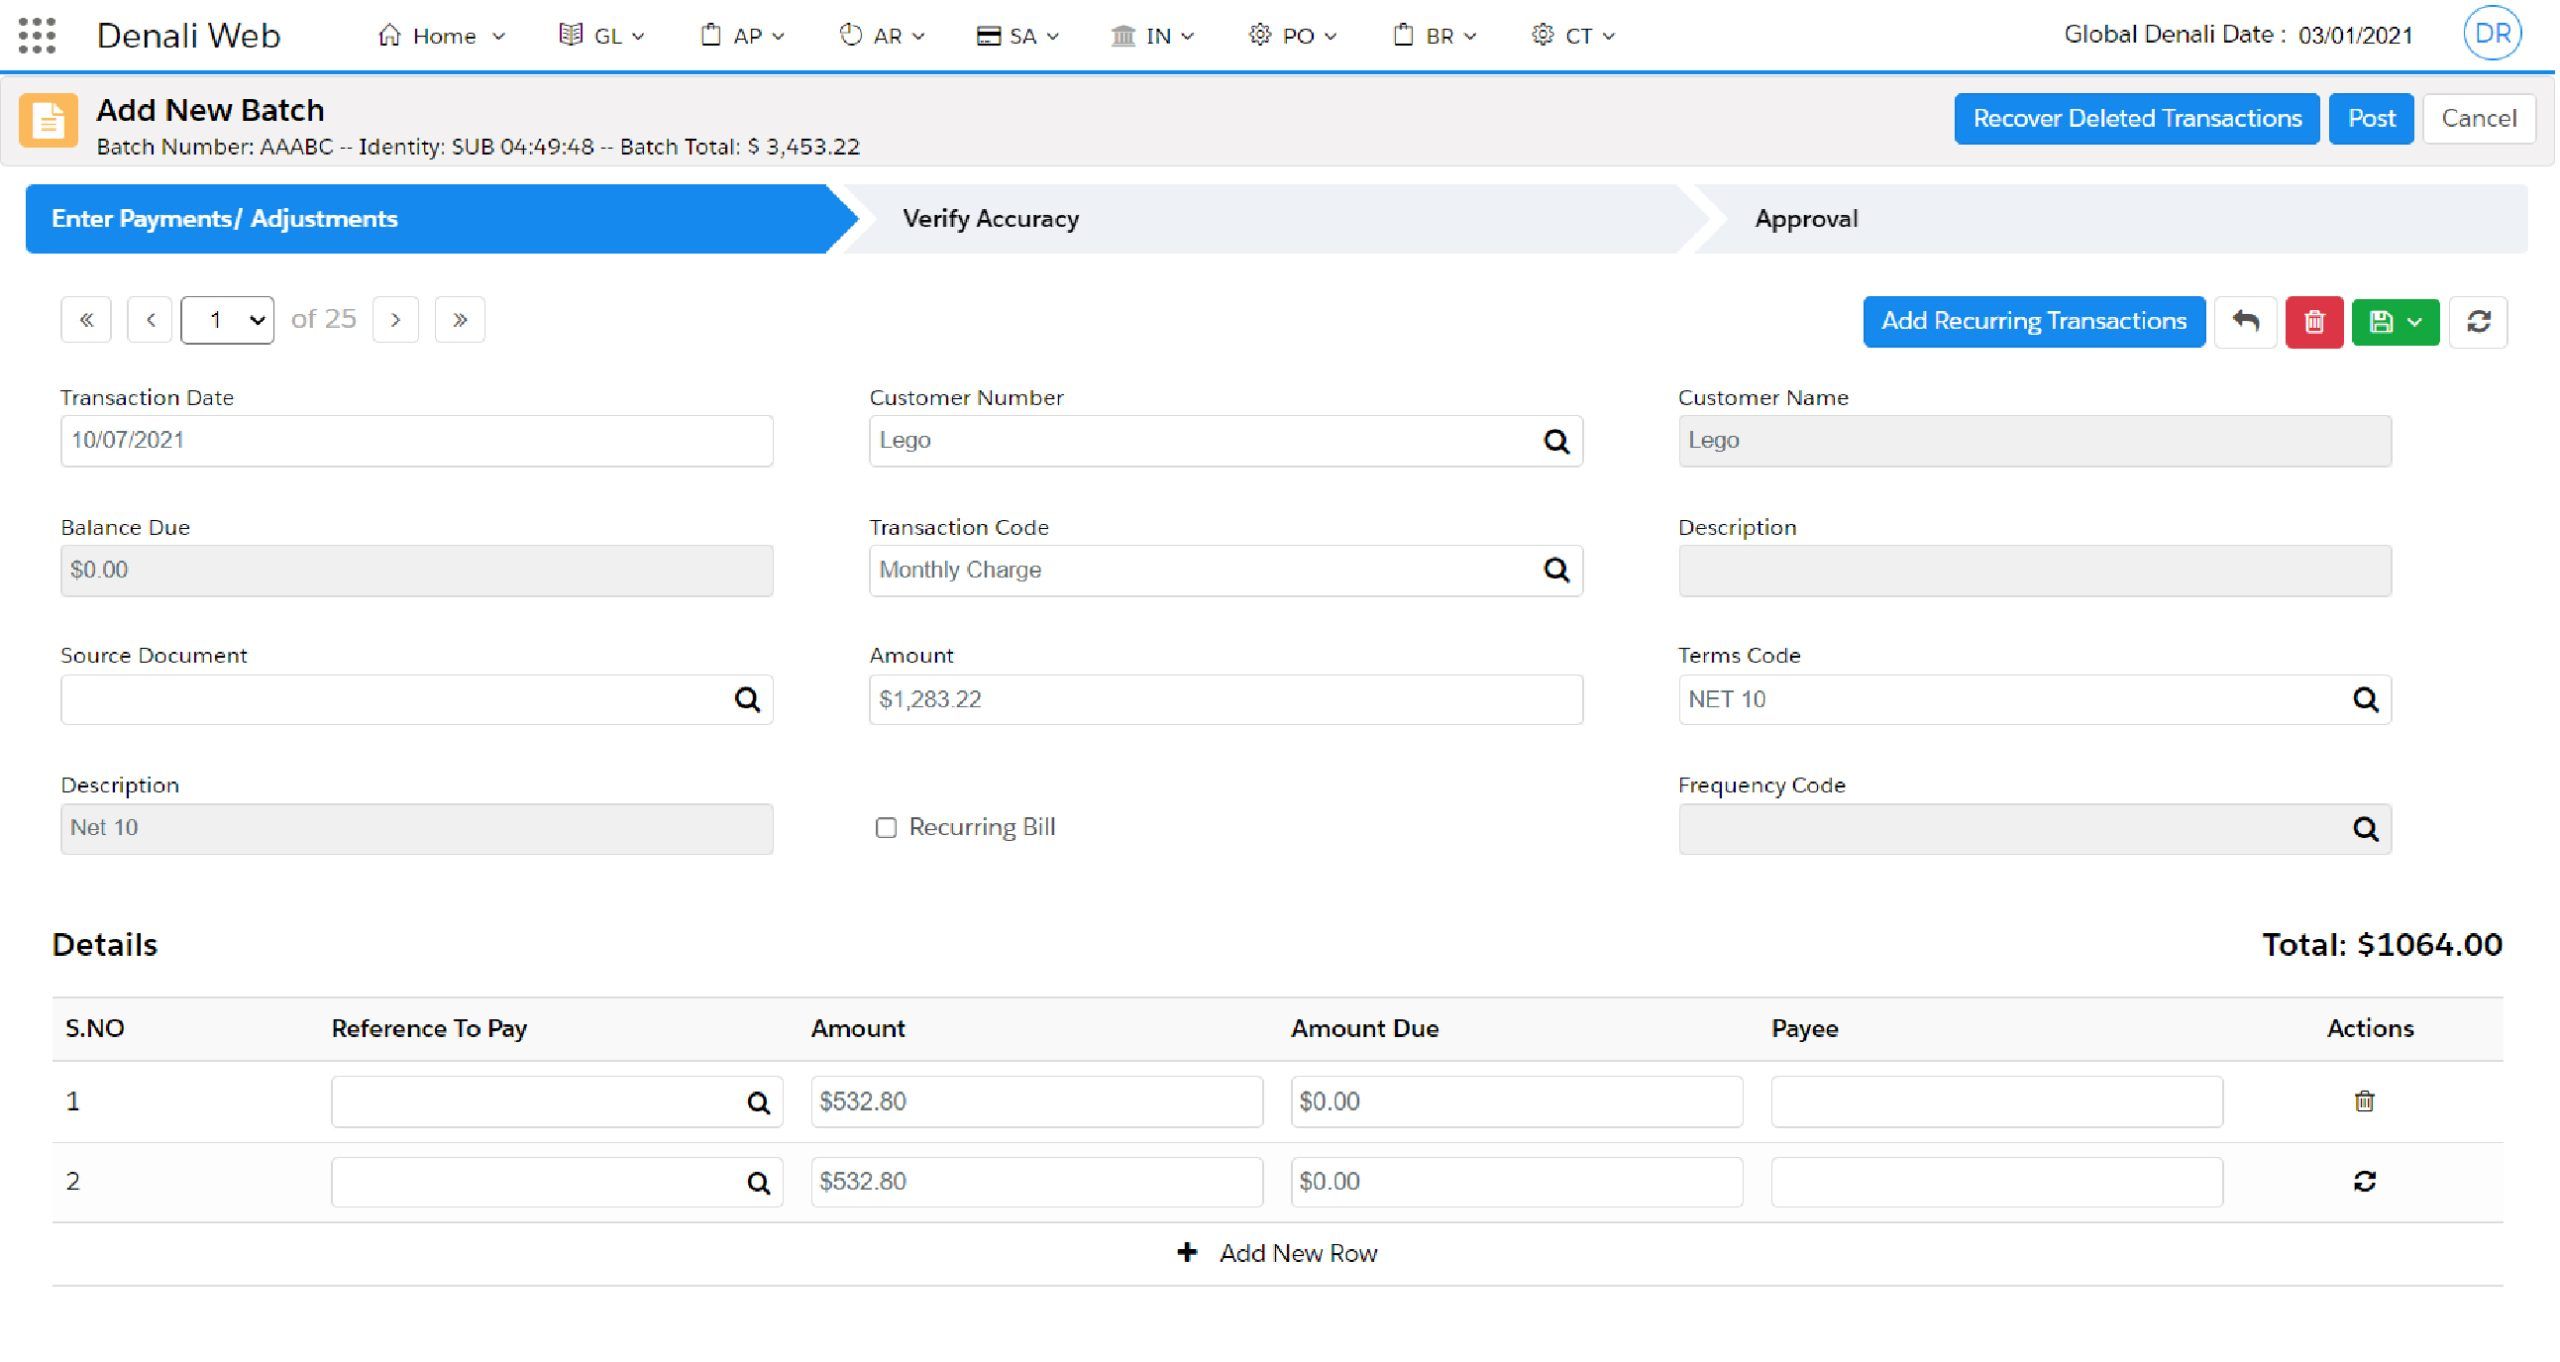This screenshot has width=2560, height=1362.
Task: Click the red delete transaction trash icon
Action: coord(2313,322)
